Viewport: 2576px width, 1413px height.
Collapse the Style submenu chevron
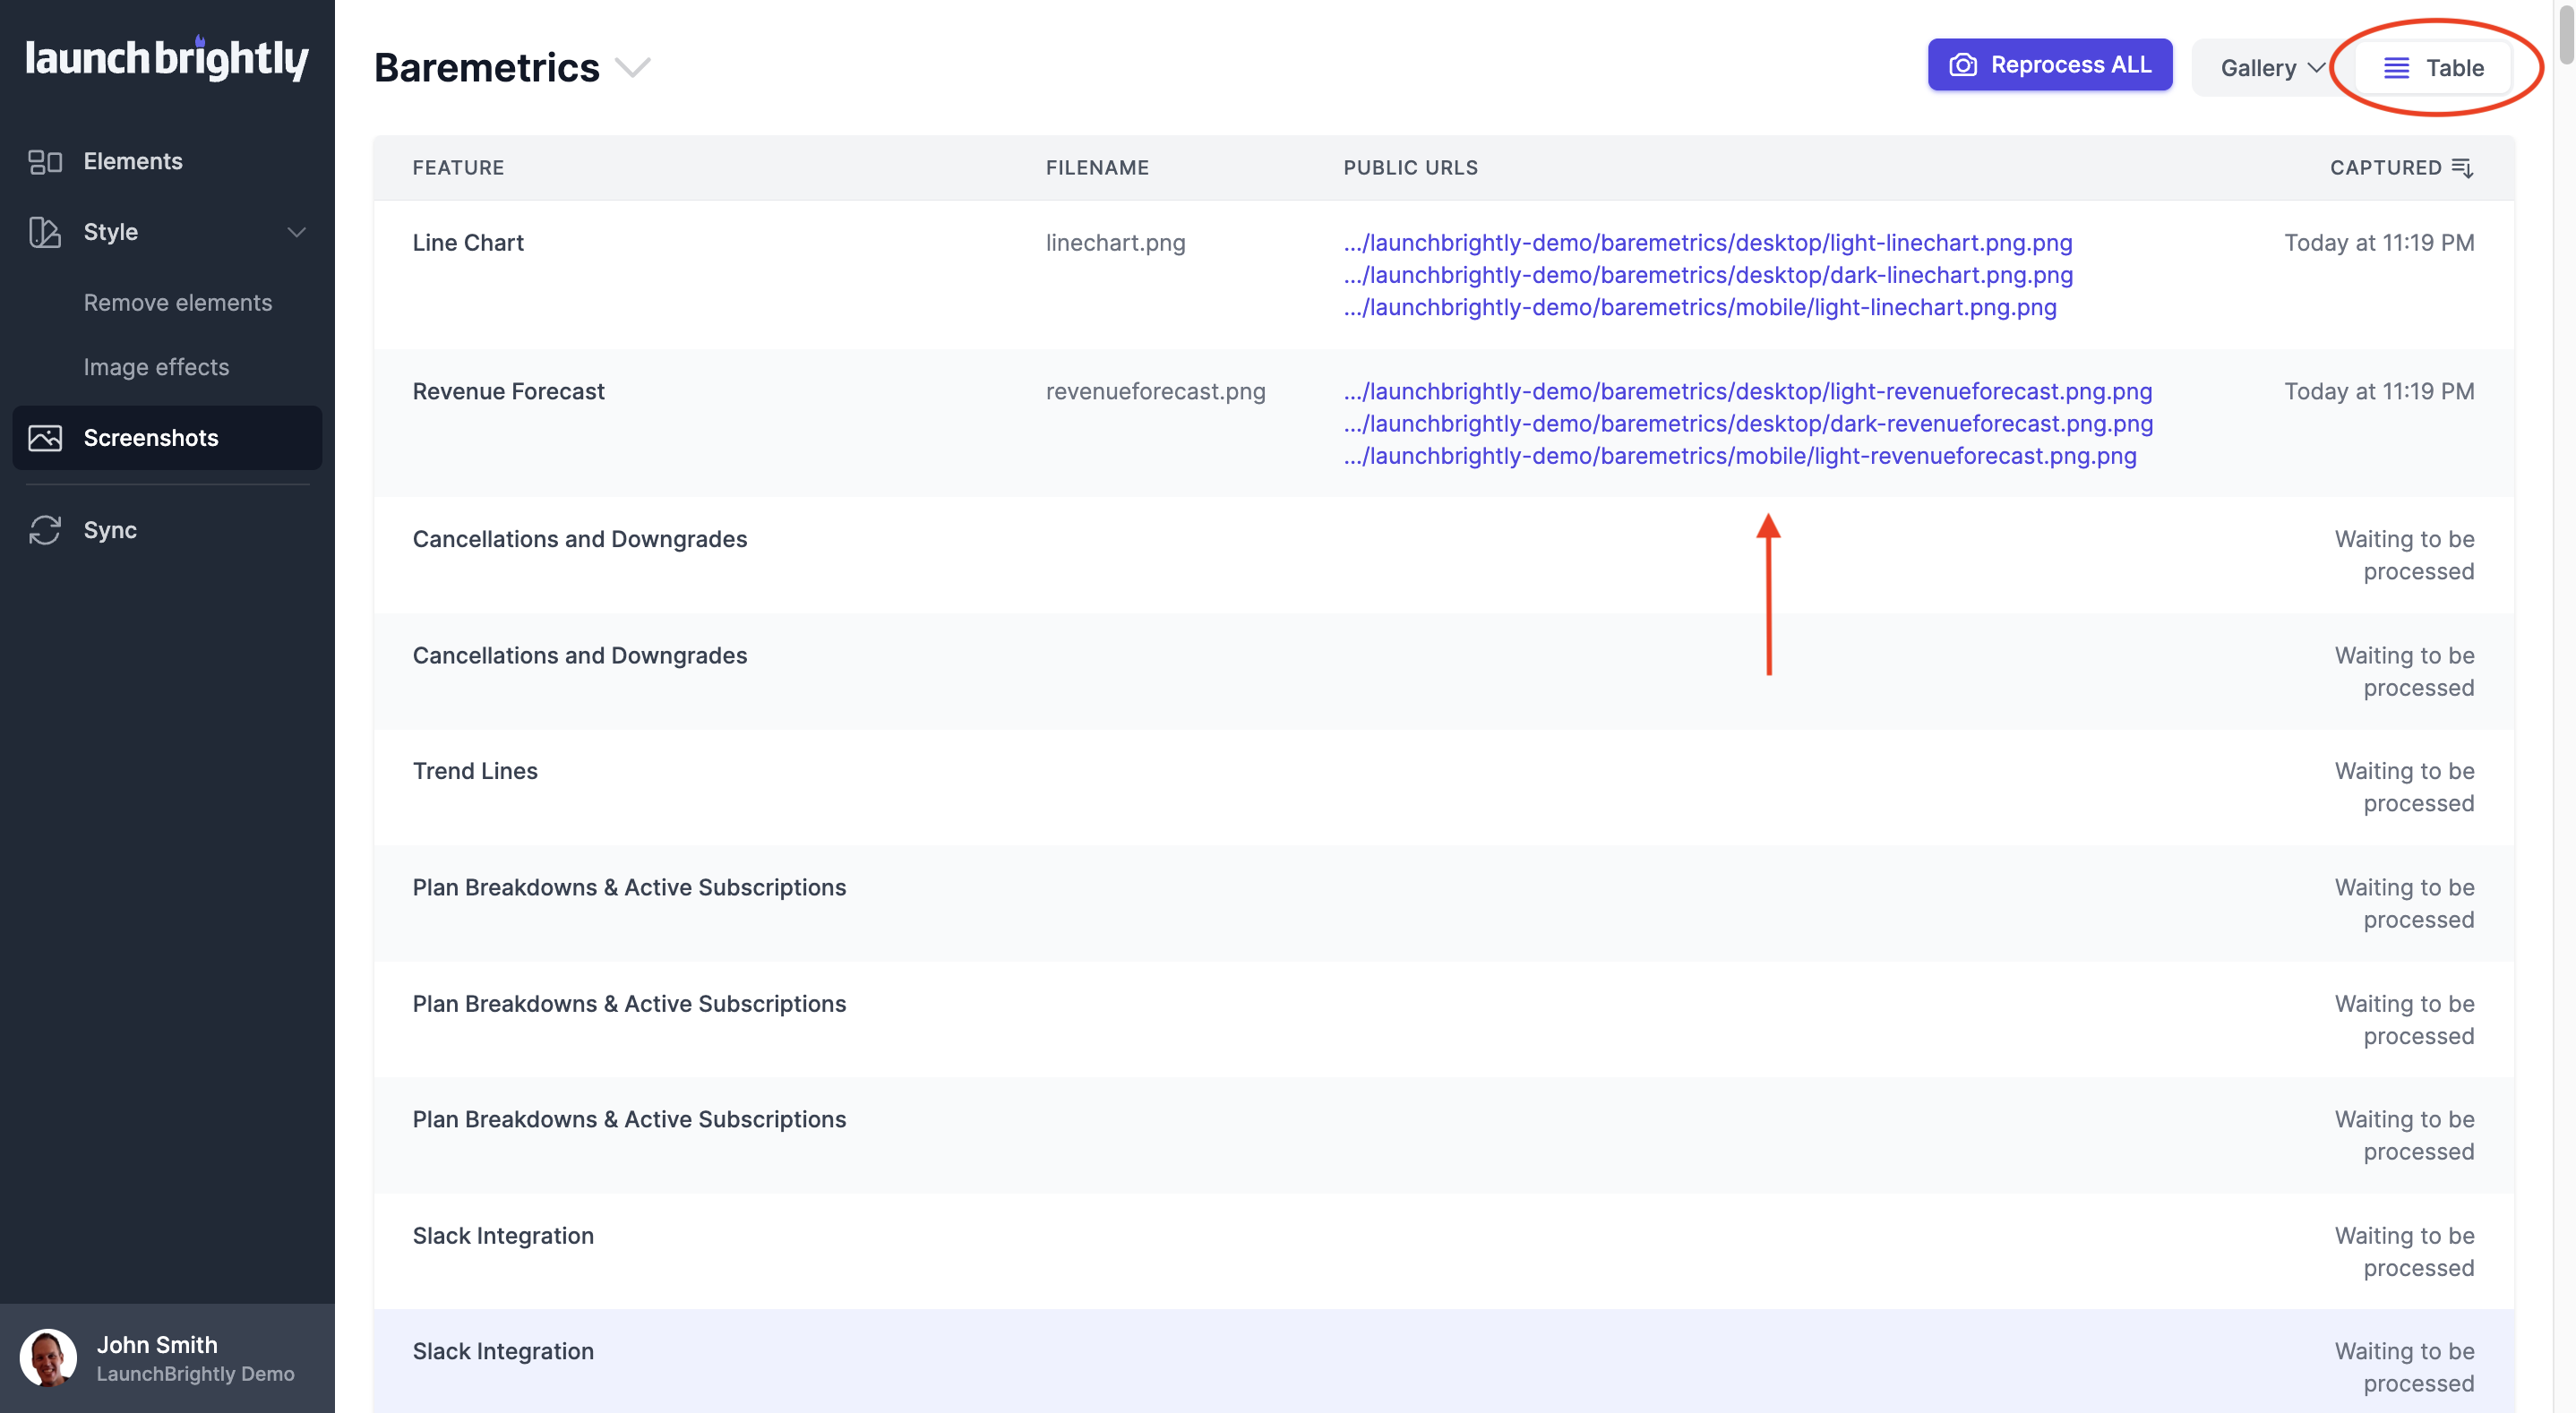tap(296, 232)
